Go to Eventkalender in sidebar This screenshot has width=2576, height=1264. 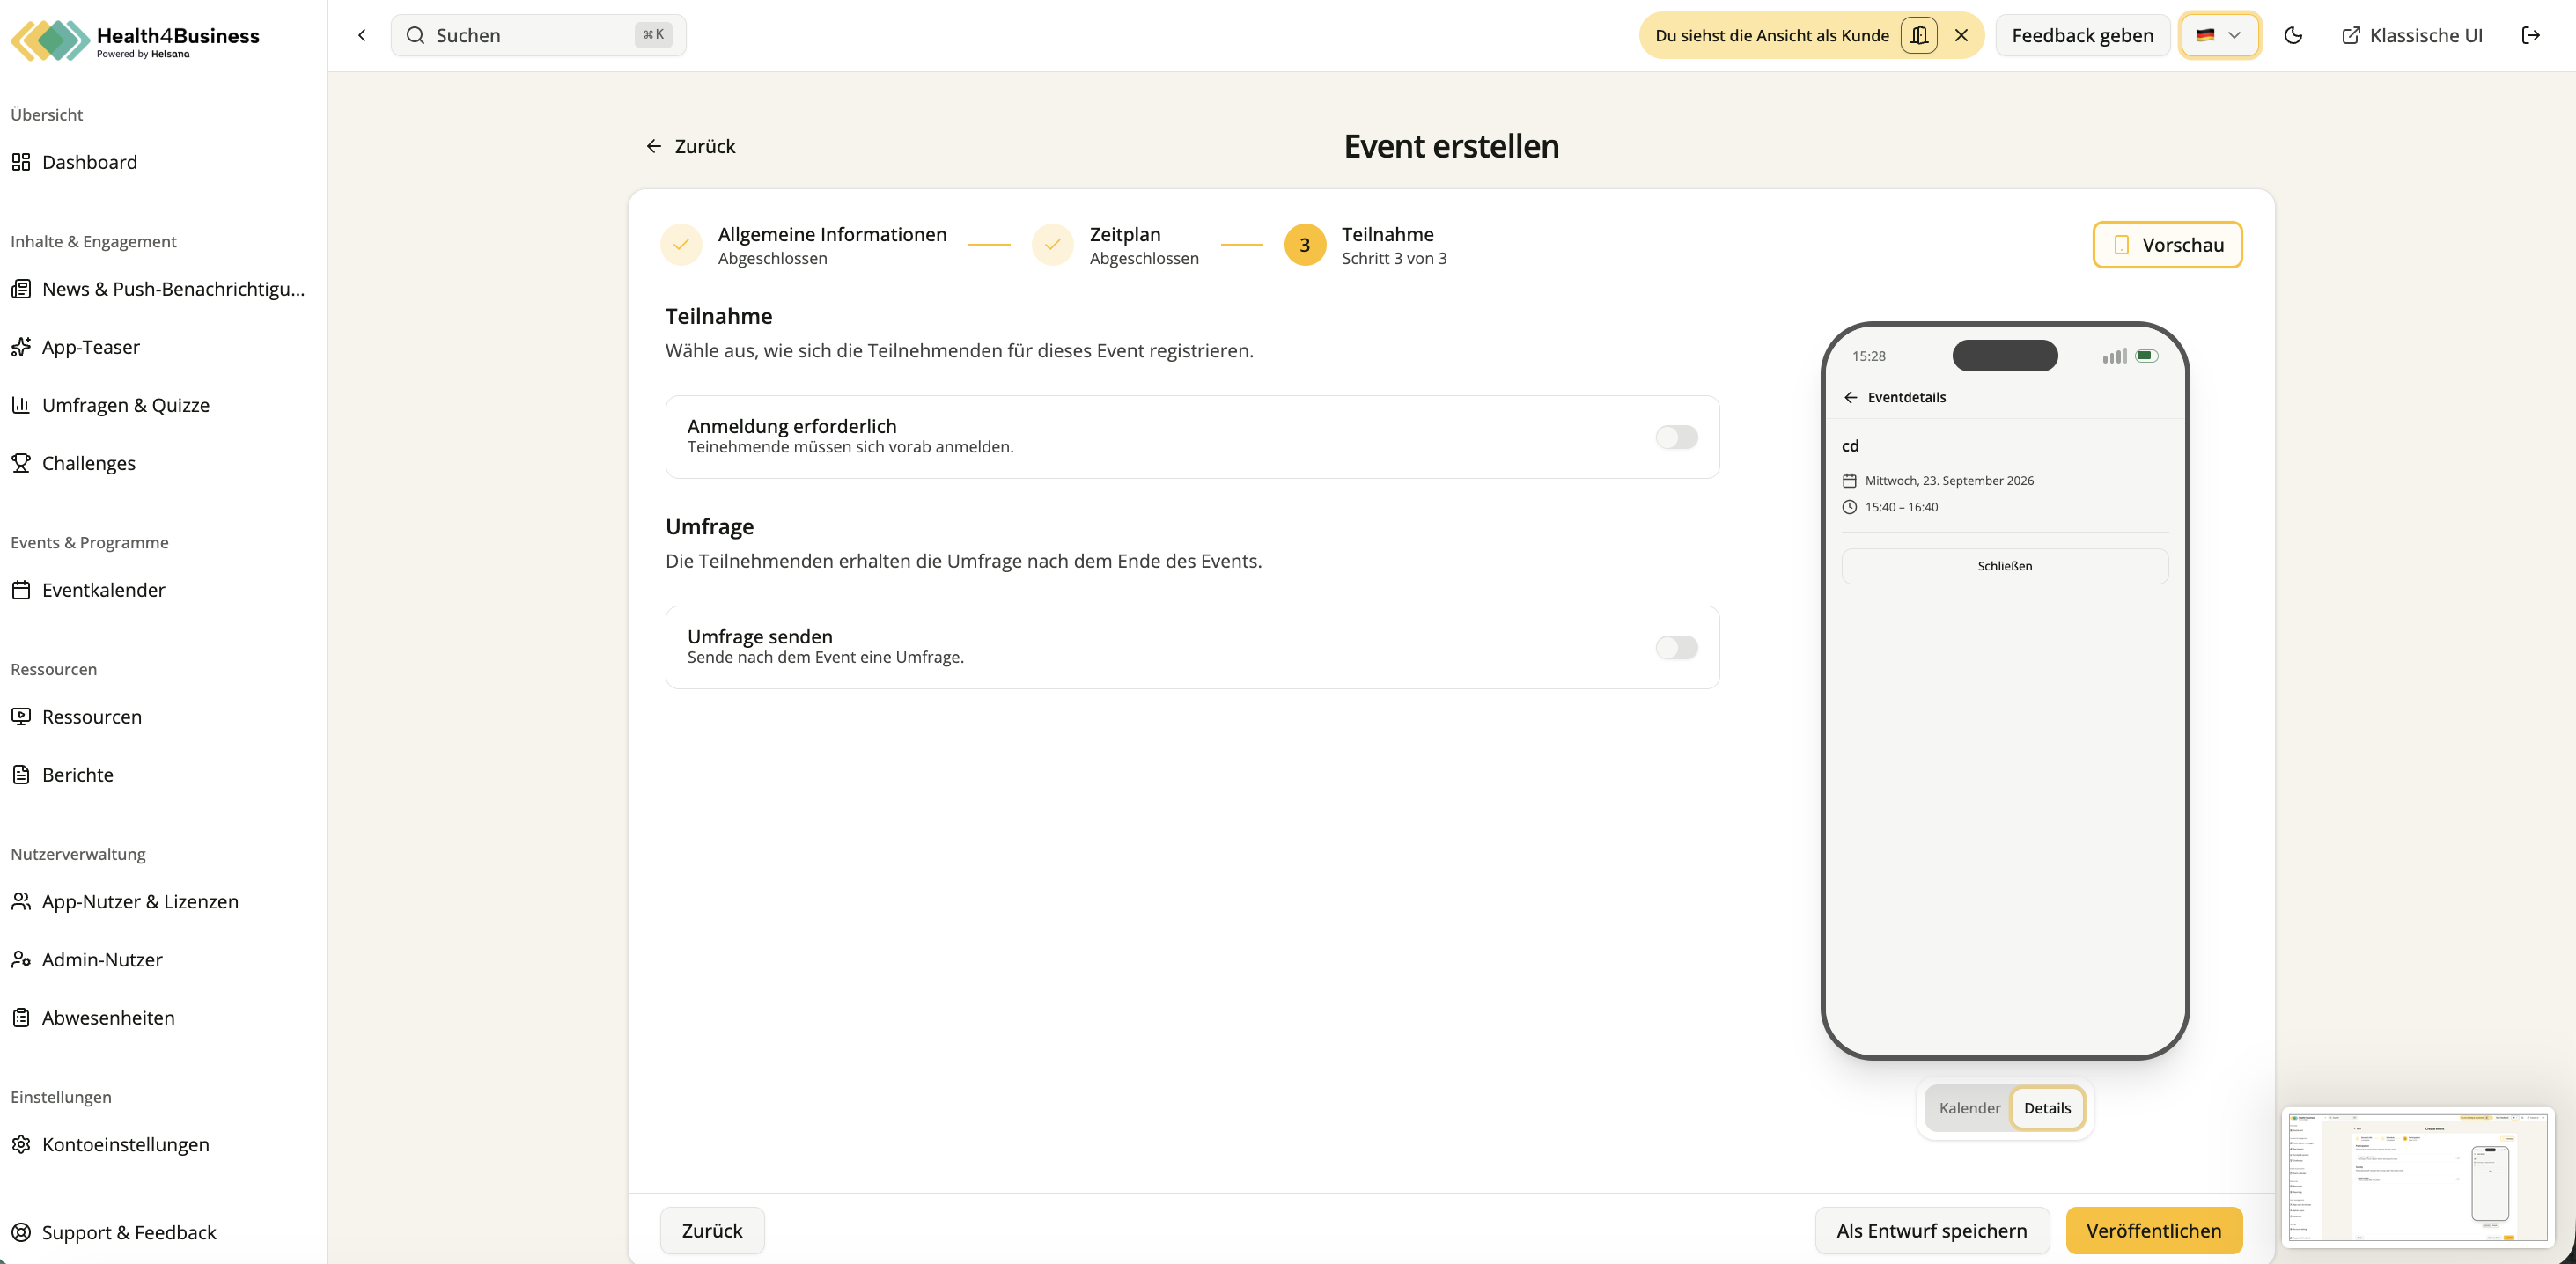103,590
